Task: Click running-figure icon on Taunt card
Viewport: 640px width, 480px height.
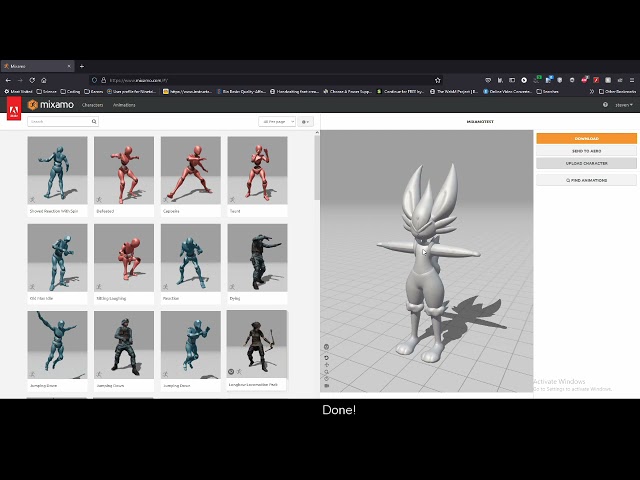Action: click(232, 200)
